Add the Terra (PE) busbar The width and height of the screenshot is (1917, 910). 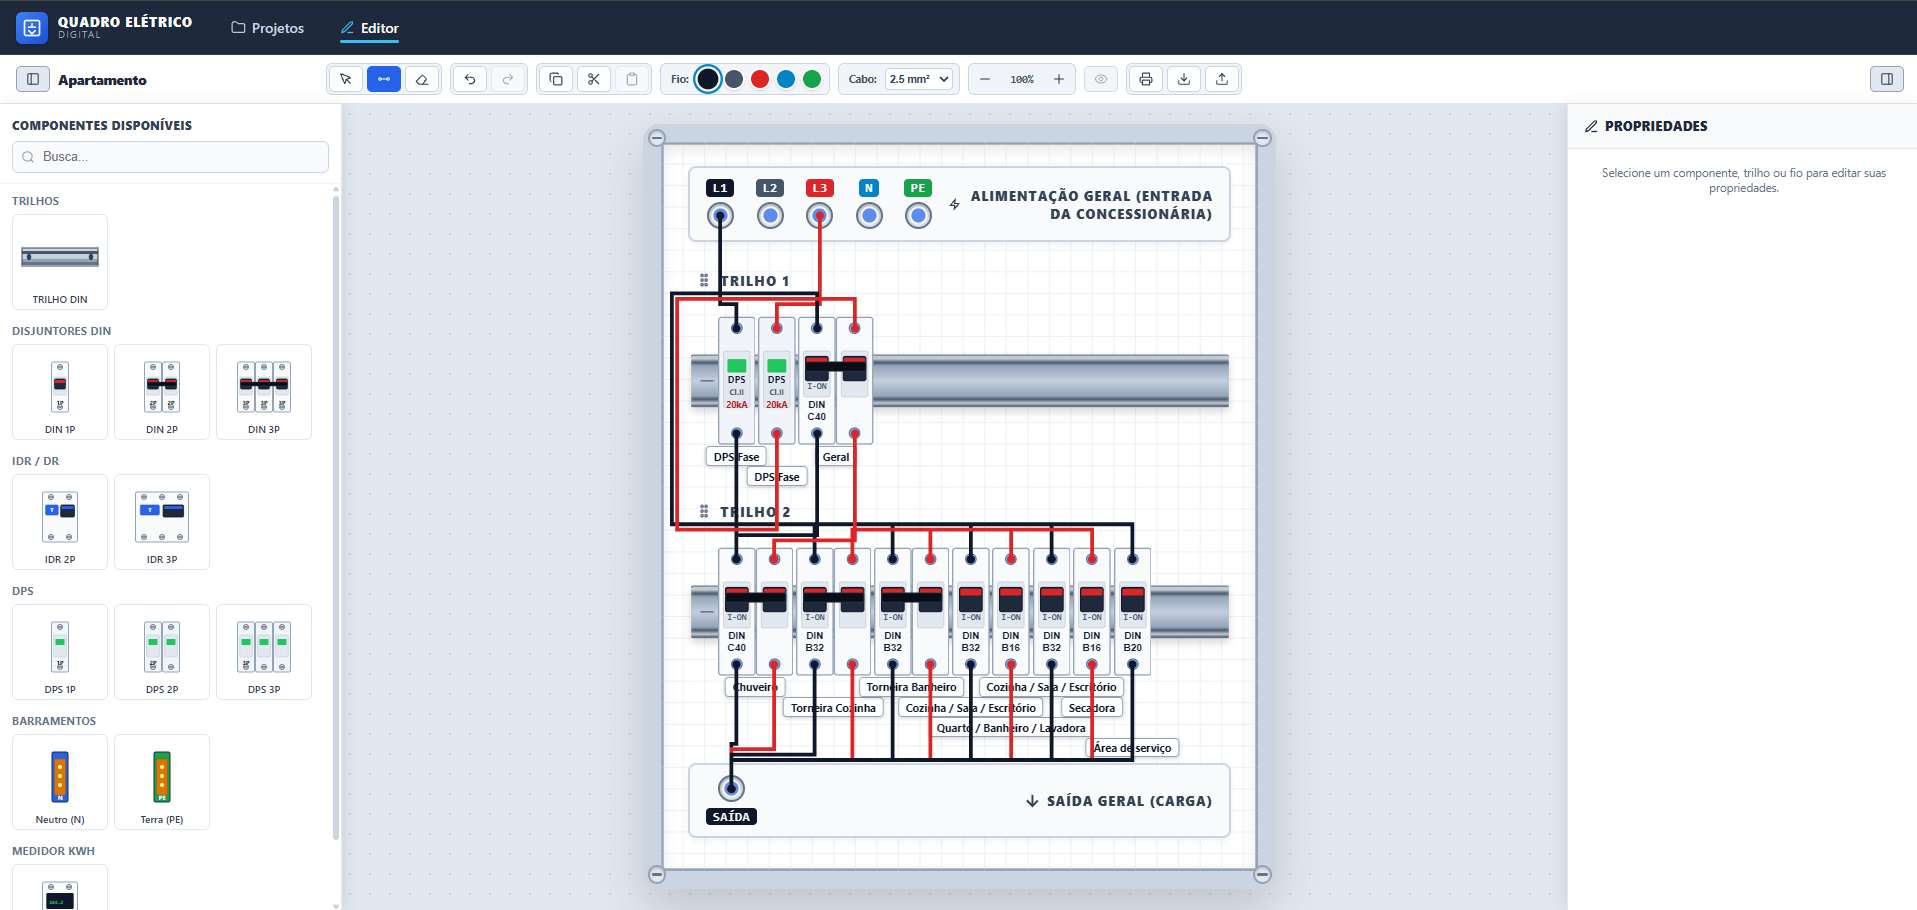[162, 782]
